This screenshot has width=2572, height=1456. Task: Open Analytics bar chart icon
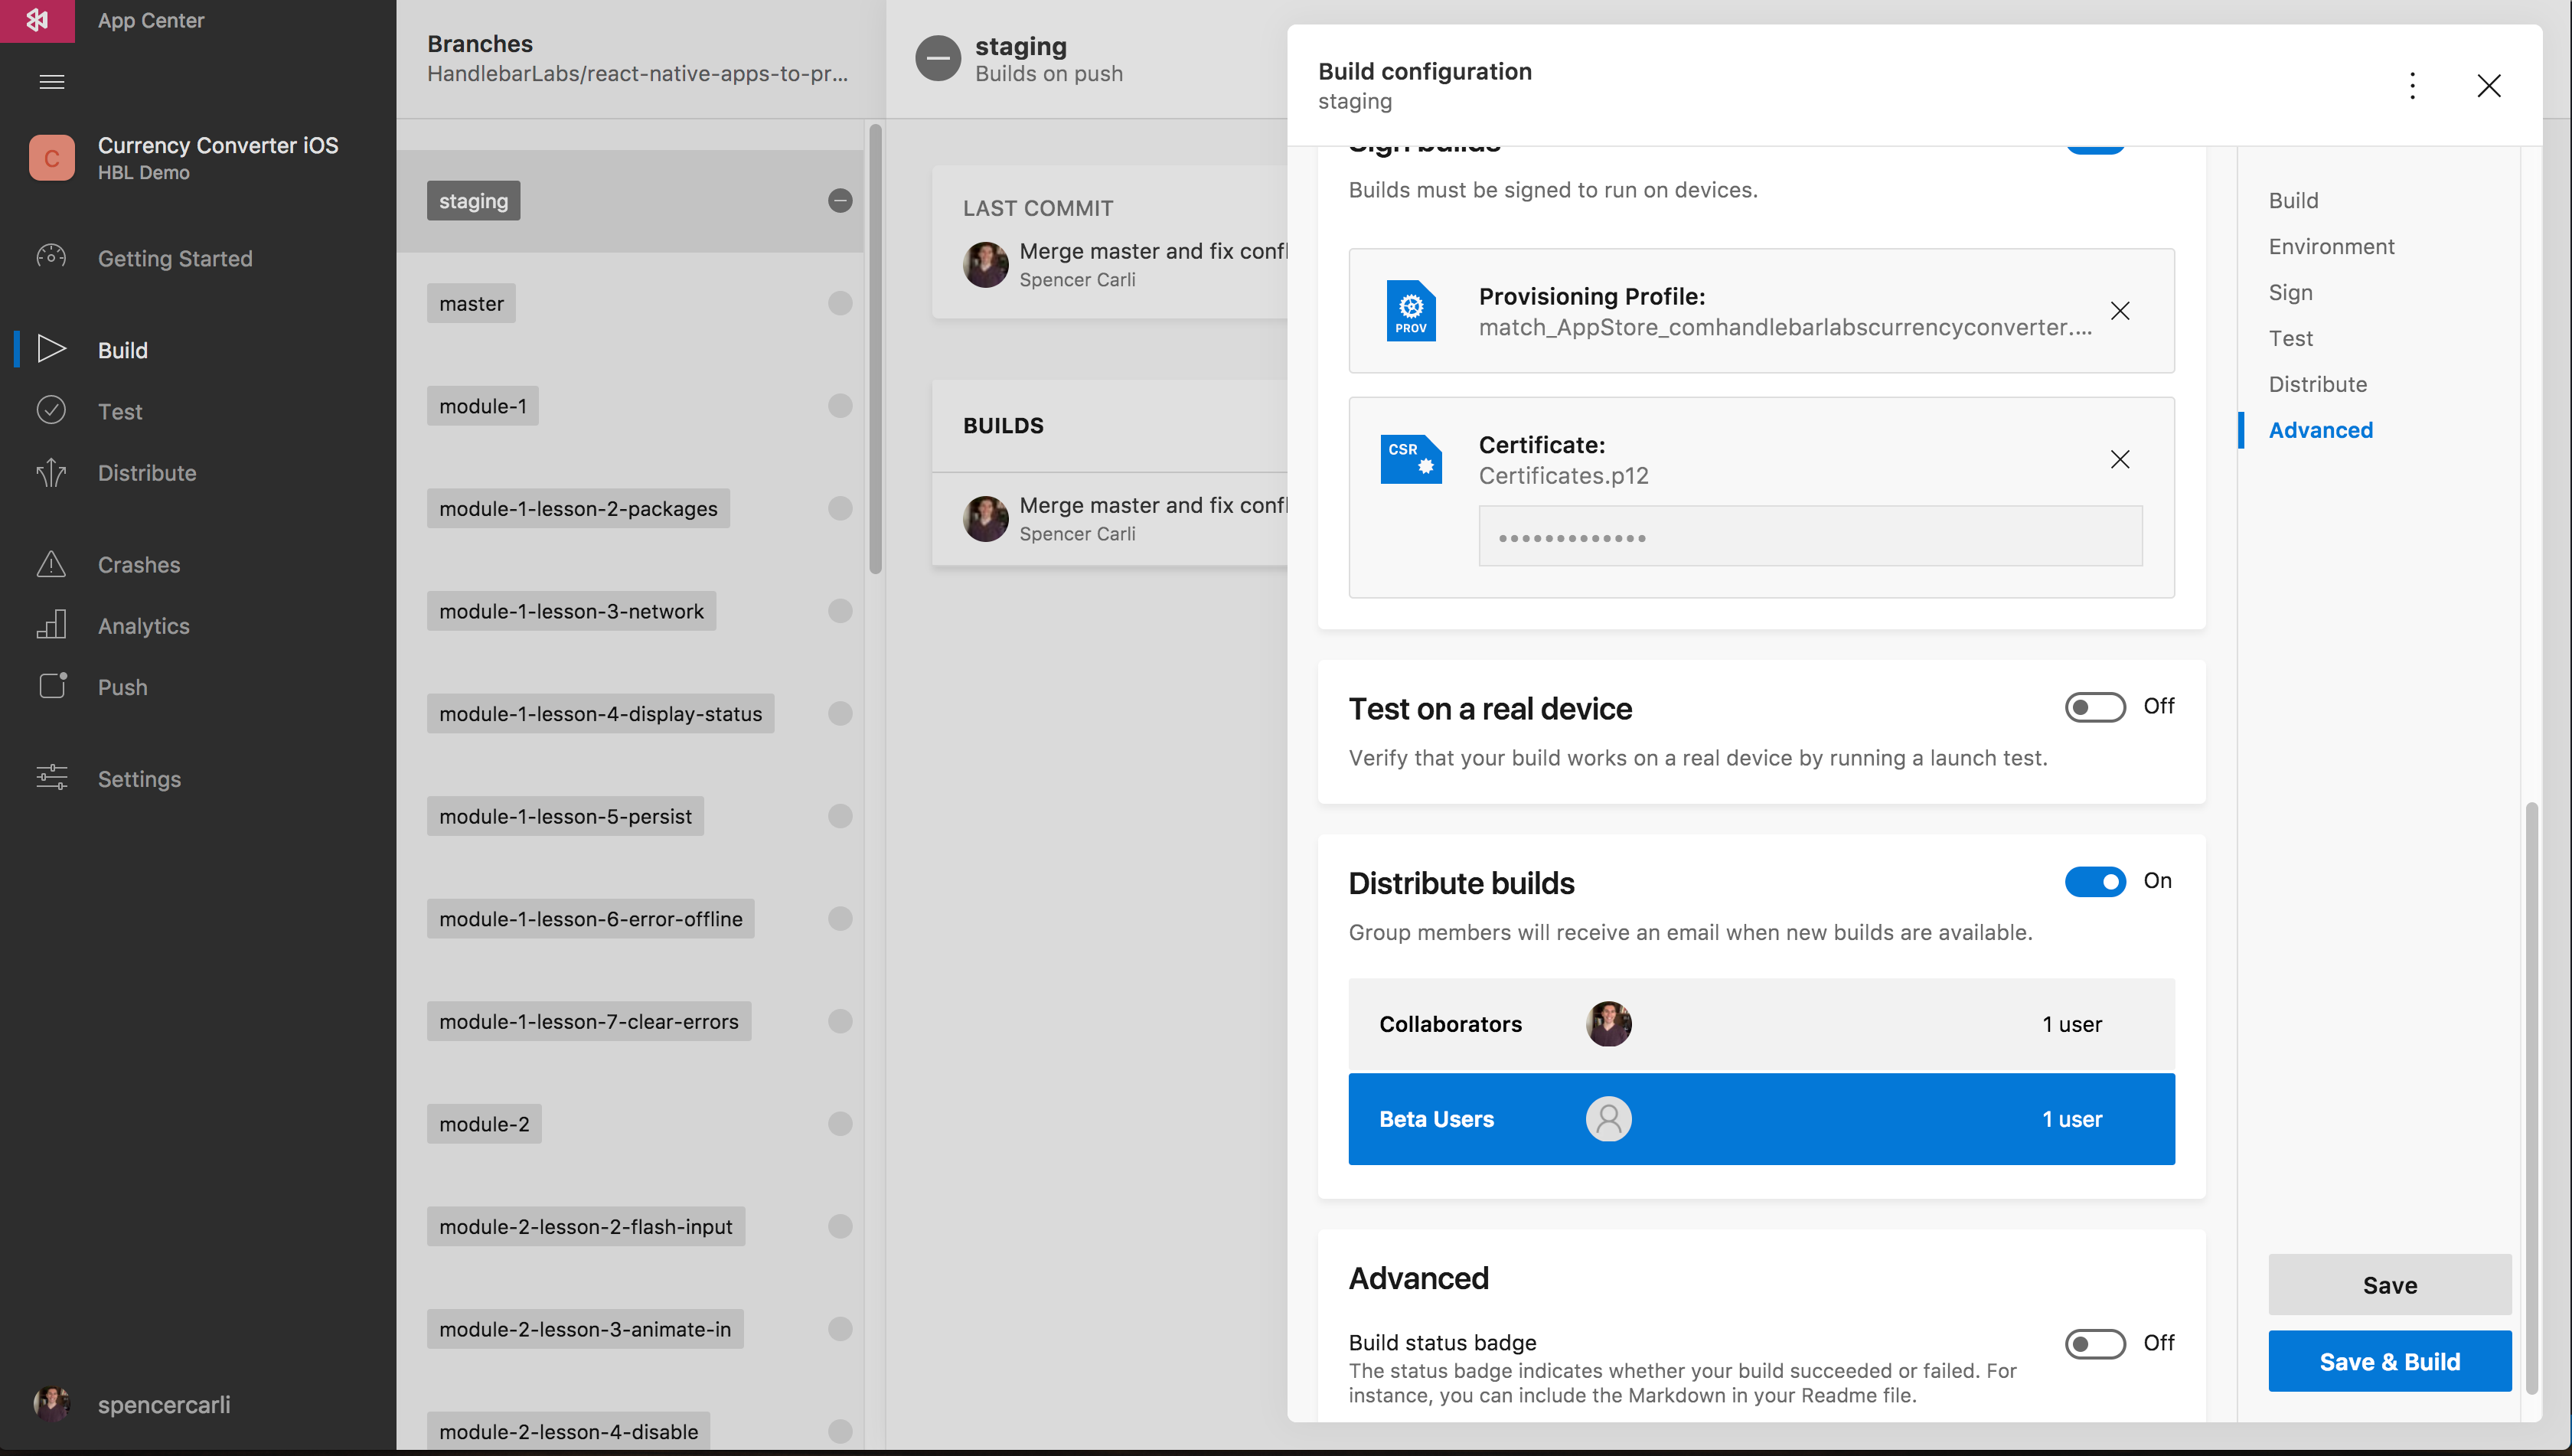point(51,625)
